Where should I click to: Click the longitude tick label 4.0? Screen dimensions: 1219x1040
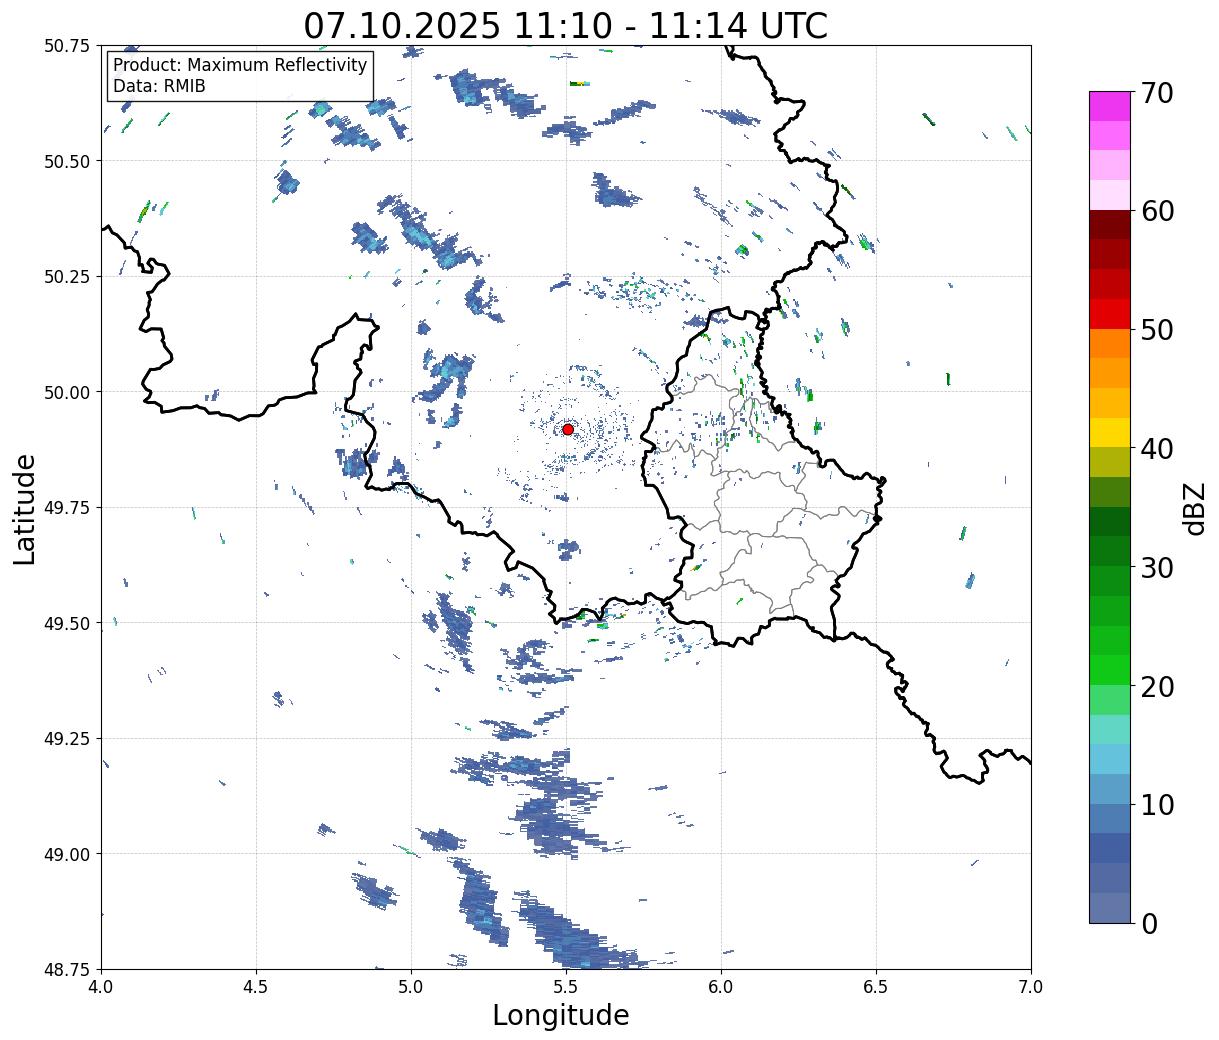pyautogui.click(x=101, y=986)
